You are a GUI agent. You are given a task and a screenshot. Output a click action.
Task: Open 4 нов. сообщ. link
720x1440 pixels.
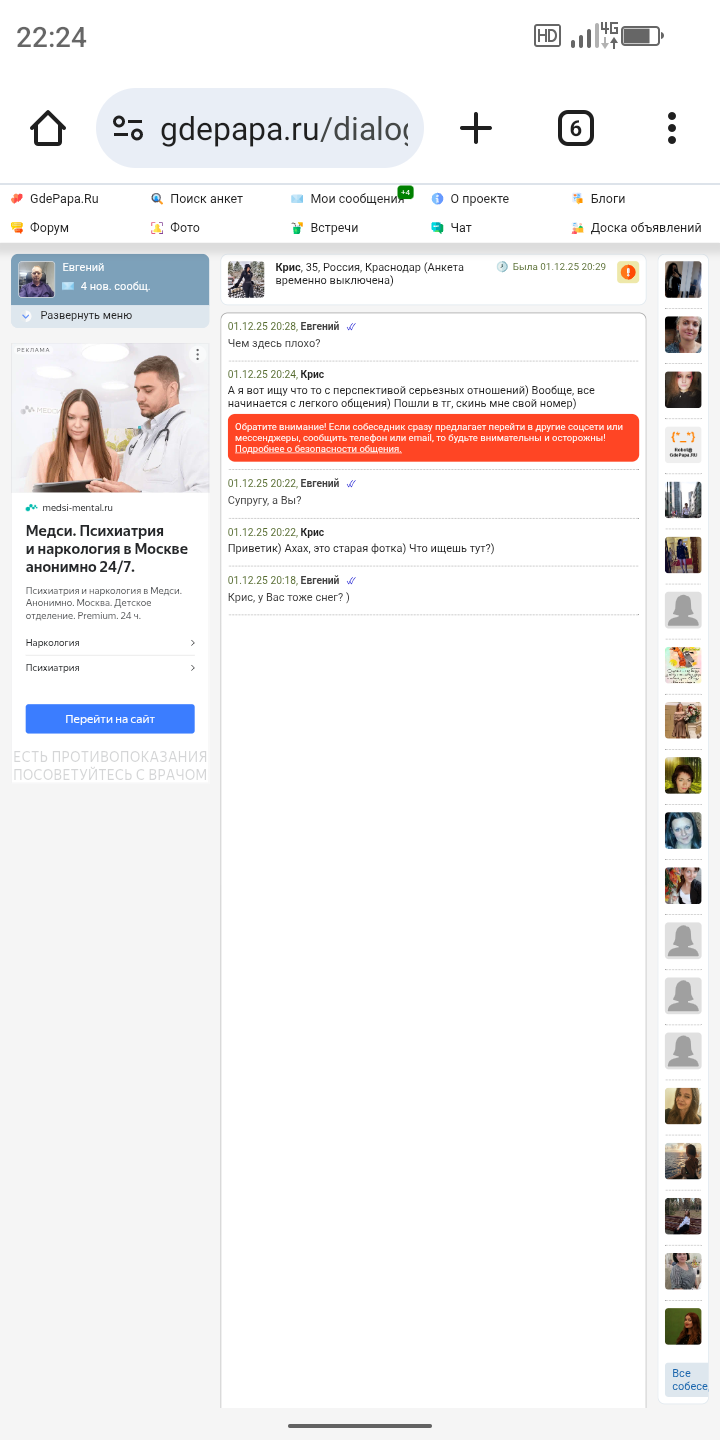[x=115, y=286]
